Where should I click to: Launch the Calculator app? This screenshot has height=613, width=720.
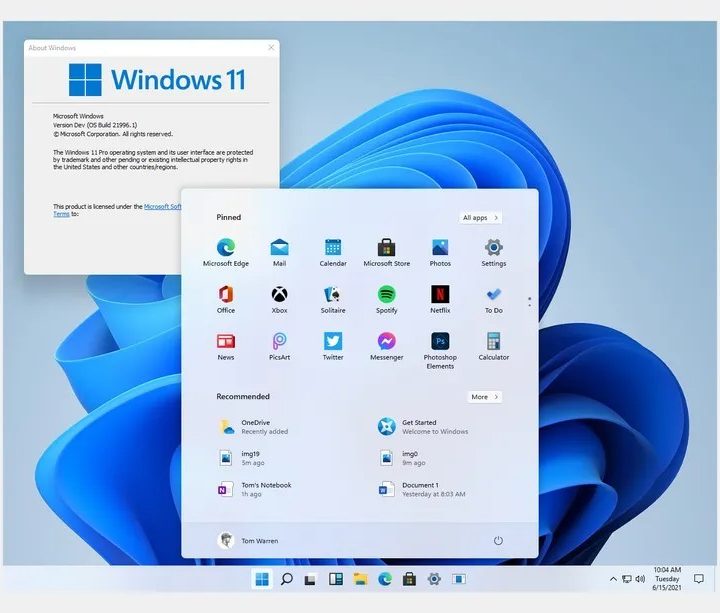point(494,346)
